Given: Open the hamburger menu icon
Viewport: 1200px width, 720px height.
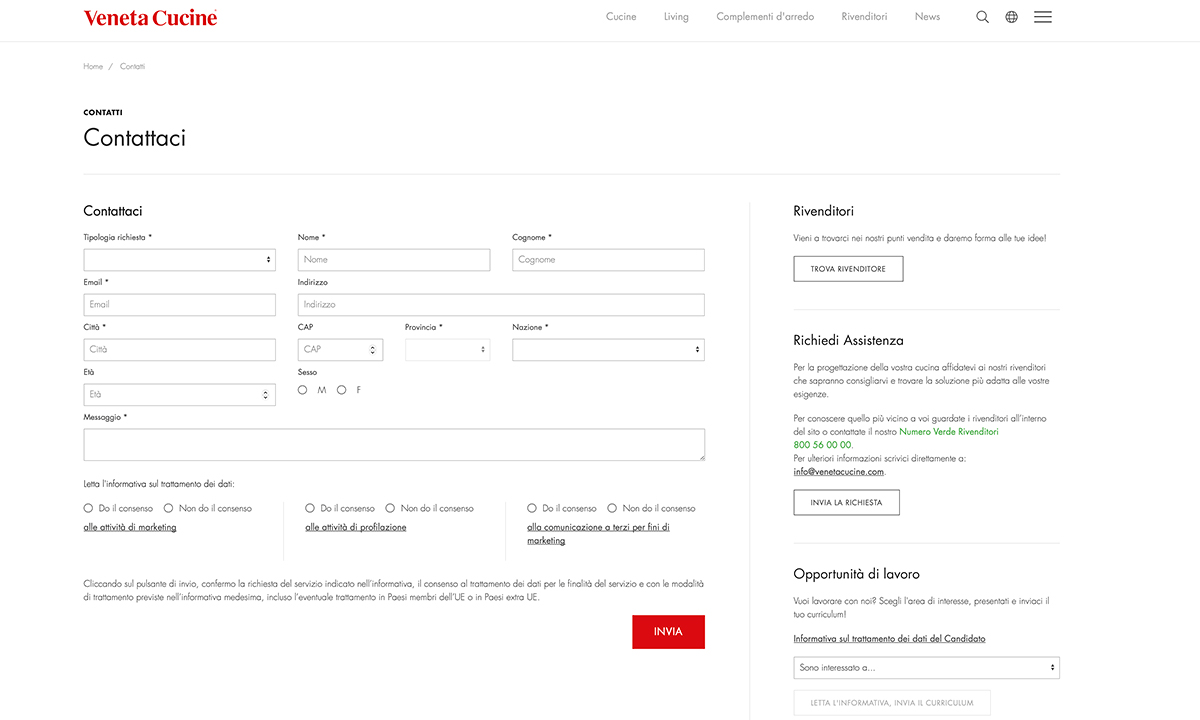Looking at the screenshot, I should (1043, 17).
